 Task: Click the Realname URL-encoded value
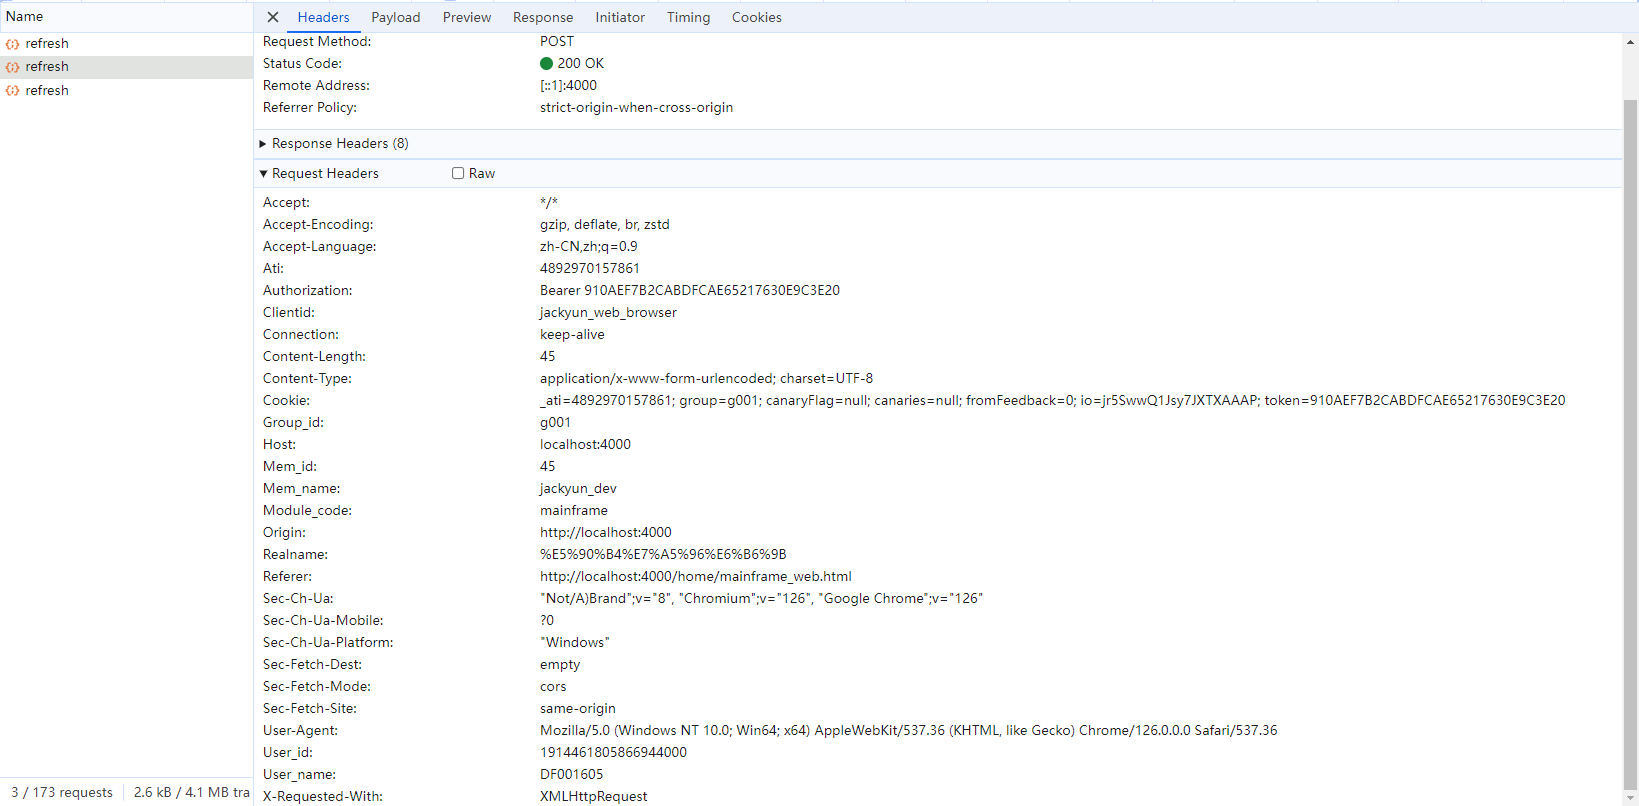coord(663,555)
